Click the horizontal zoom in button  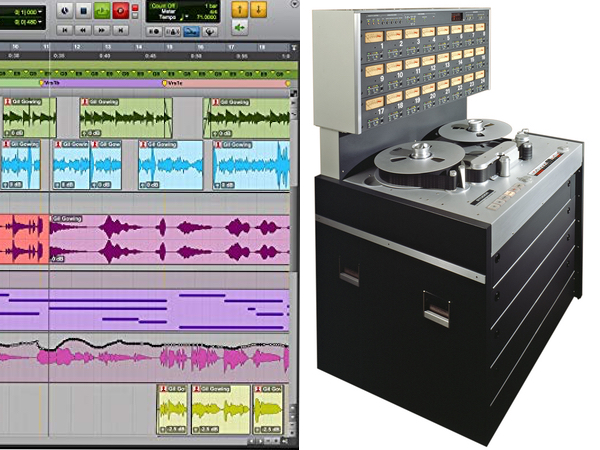[x=276, y=441]
